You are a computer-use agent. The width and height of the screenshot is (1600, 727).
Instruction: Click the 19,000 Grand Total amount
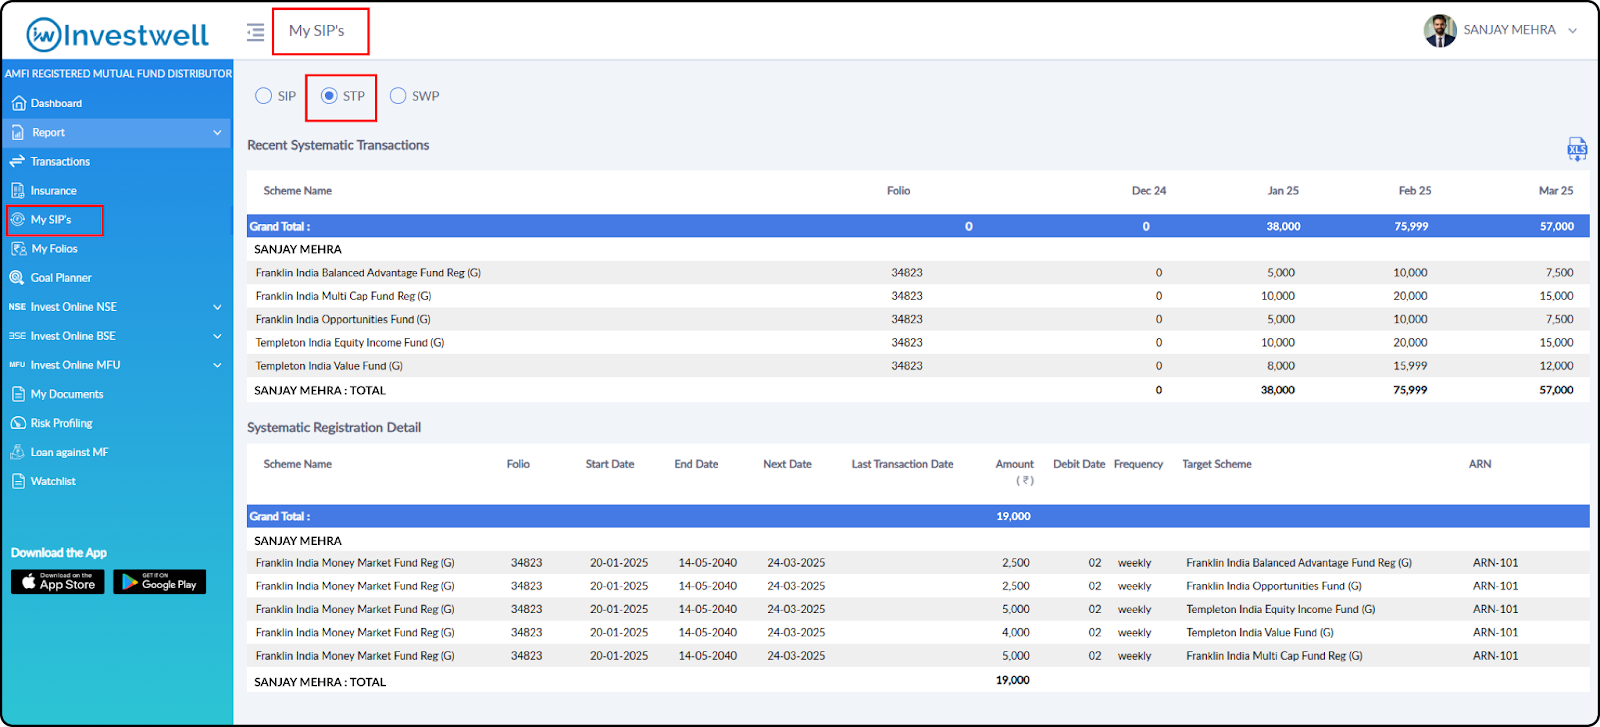click(x=1013, y=516)
